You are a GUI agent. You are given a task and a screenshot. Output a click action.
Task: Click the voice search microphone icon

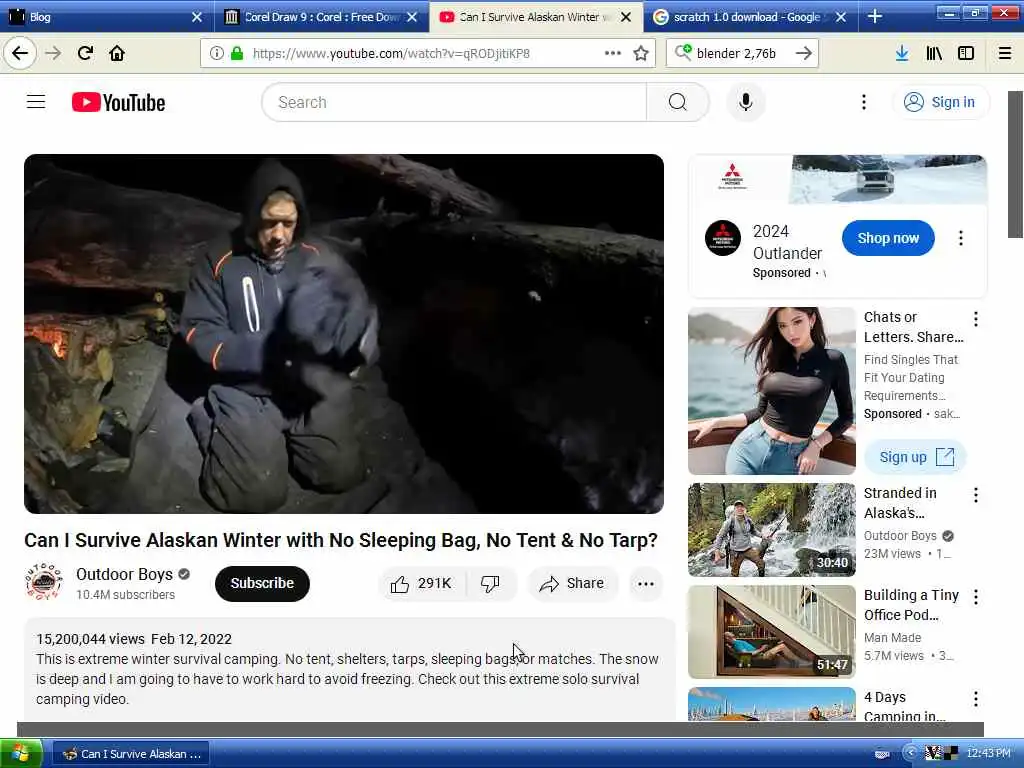tap(746, 102)
